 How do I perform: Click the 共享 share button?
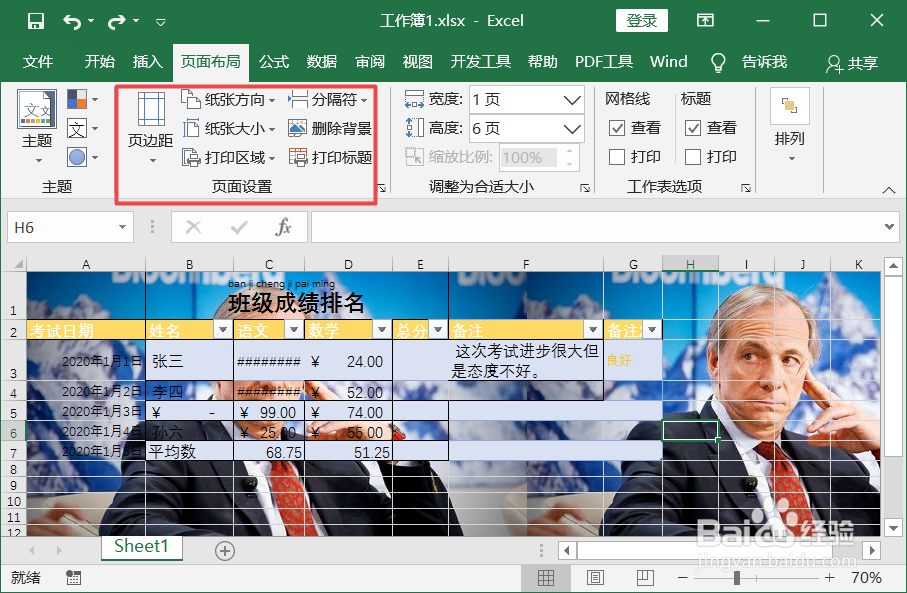point(853,63)
